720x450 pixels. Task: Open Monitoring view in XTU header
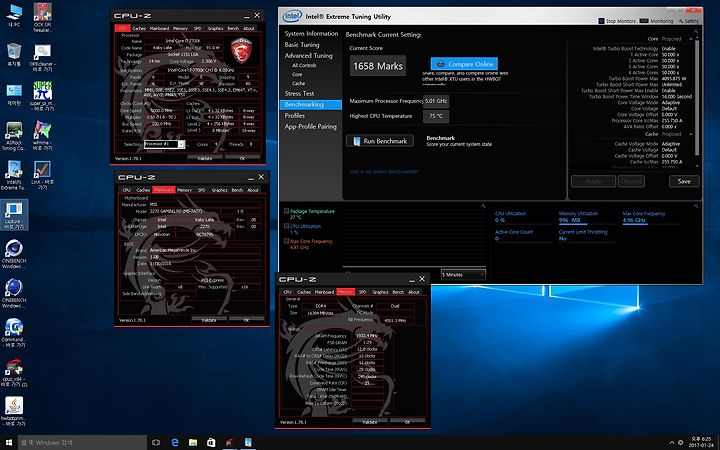point(656,21)
